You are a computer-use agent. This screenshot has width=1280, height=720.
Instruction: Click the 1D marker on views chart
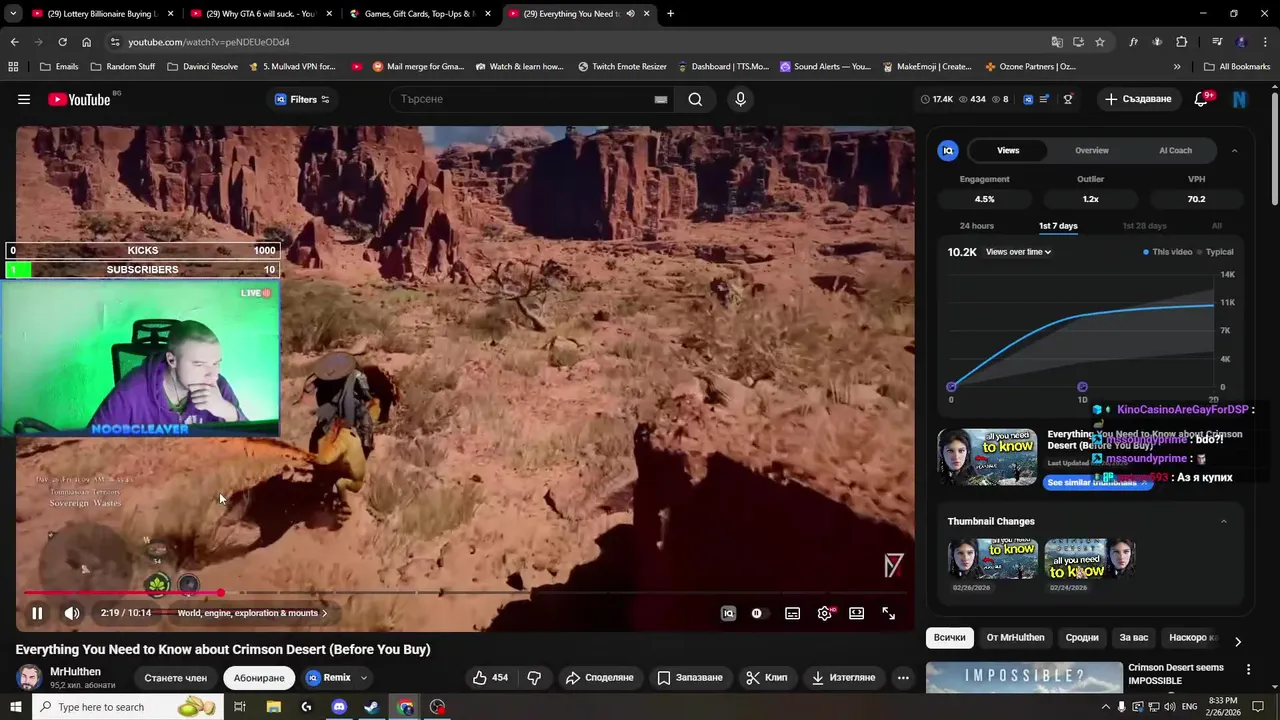(x=1082, y=387)
